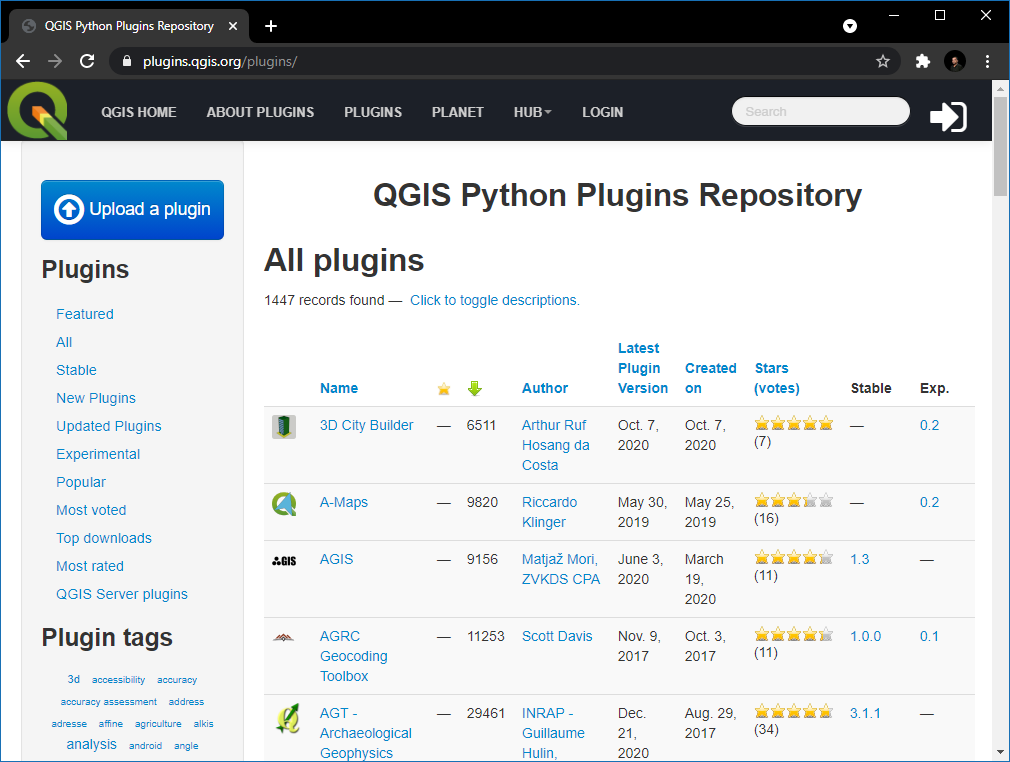Open the PLUGINS menu item
1010x762 pixels.
pyautogui.click(x=373, y=112)
